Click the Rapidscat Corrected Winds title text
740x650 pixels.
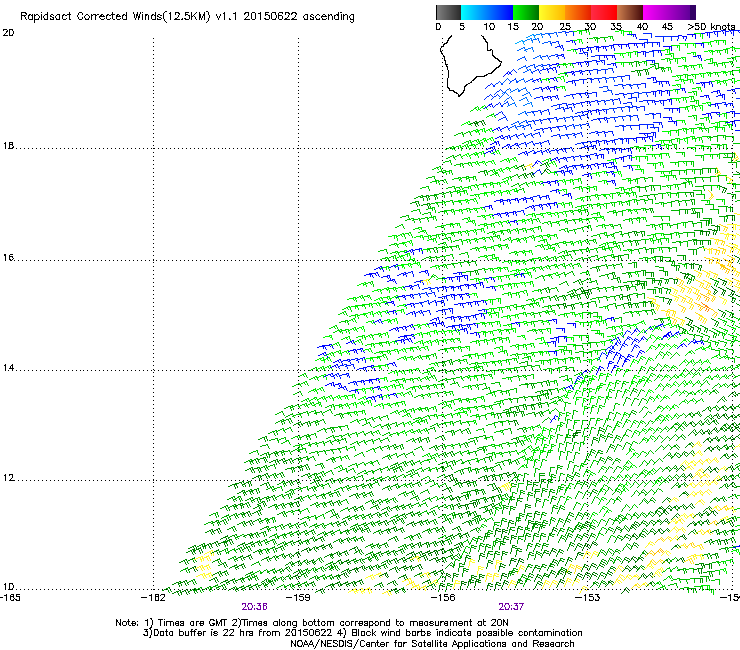coord(187,17)
